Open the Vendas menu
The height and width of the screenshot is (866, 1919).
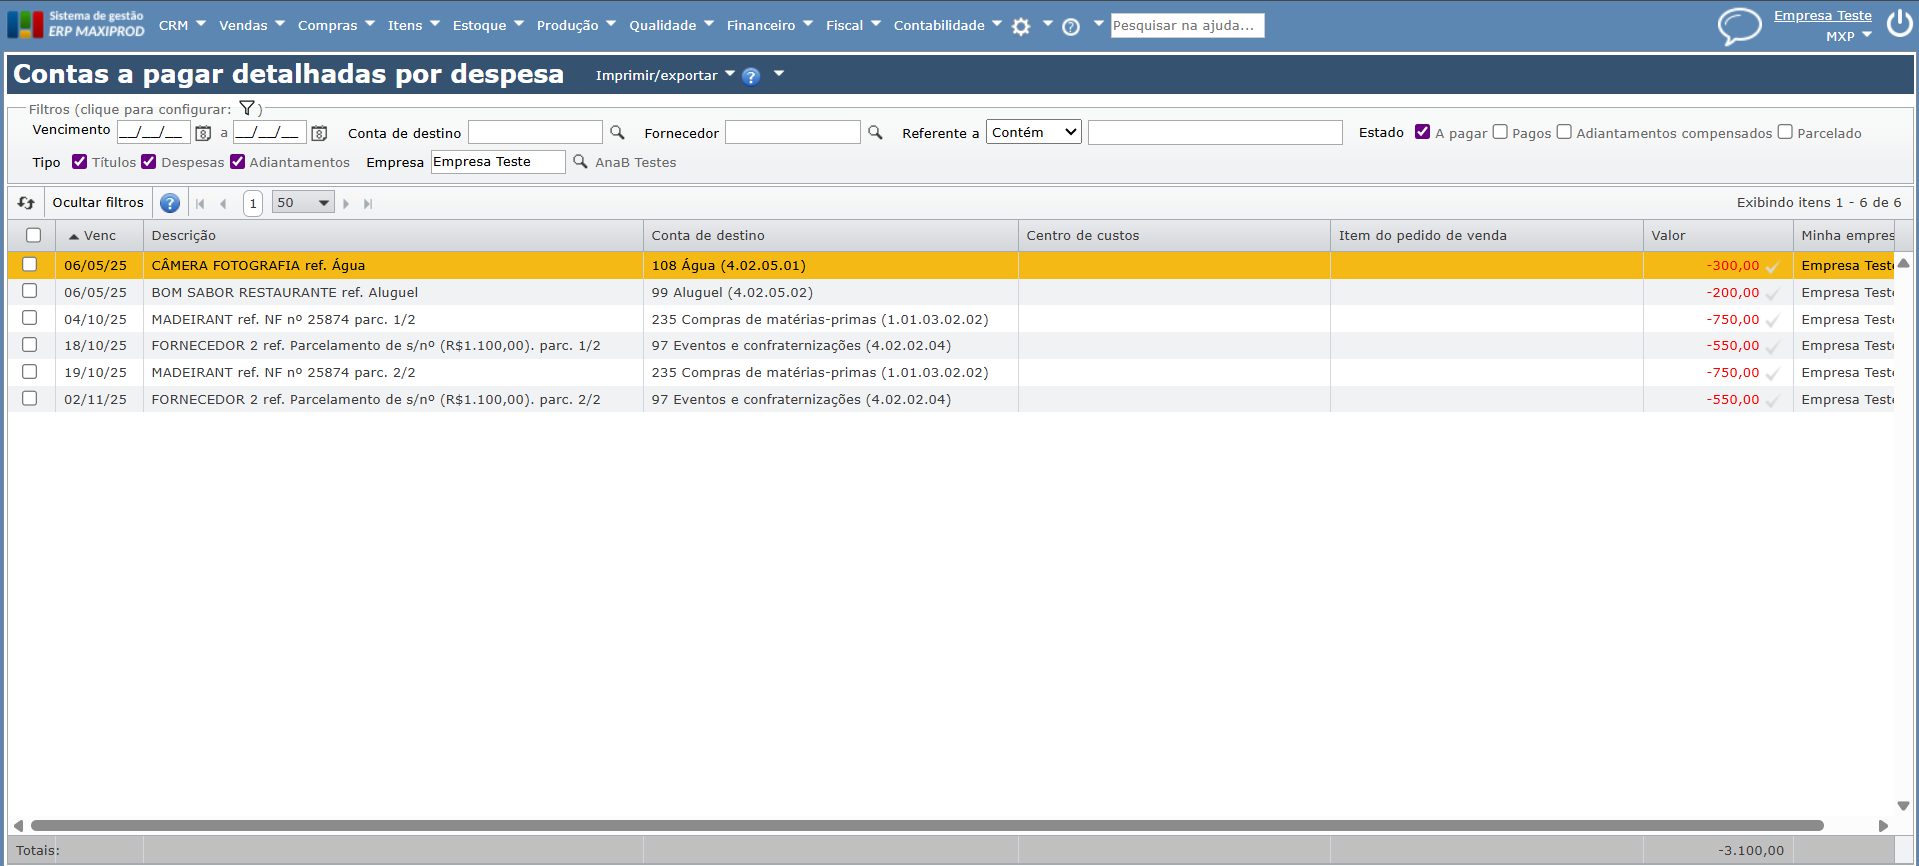pyautogui.click(x=252, y=25)
